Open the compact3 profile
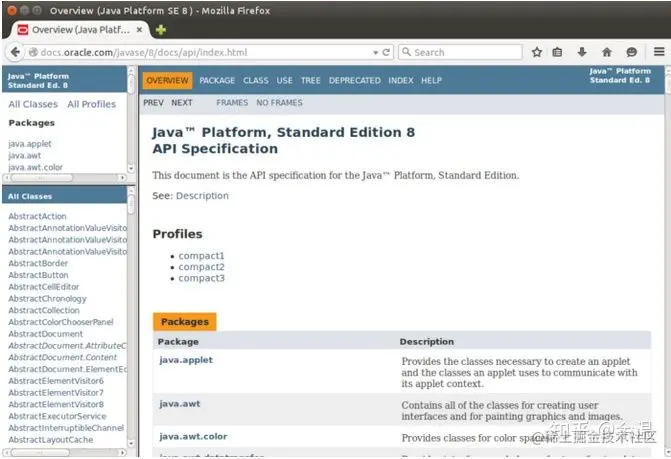This screenshot has height=459, width=671. 201,278
